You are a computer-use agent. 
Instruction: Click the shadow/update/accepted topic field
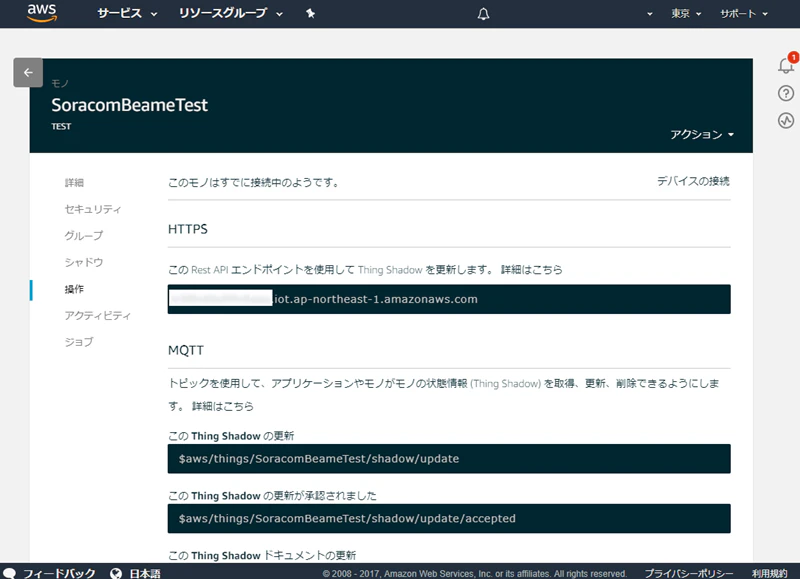pyautogui.click(x=449, y=518)
